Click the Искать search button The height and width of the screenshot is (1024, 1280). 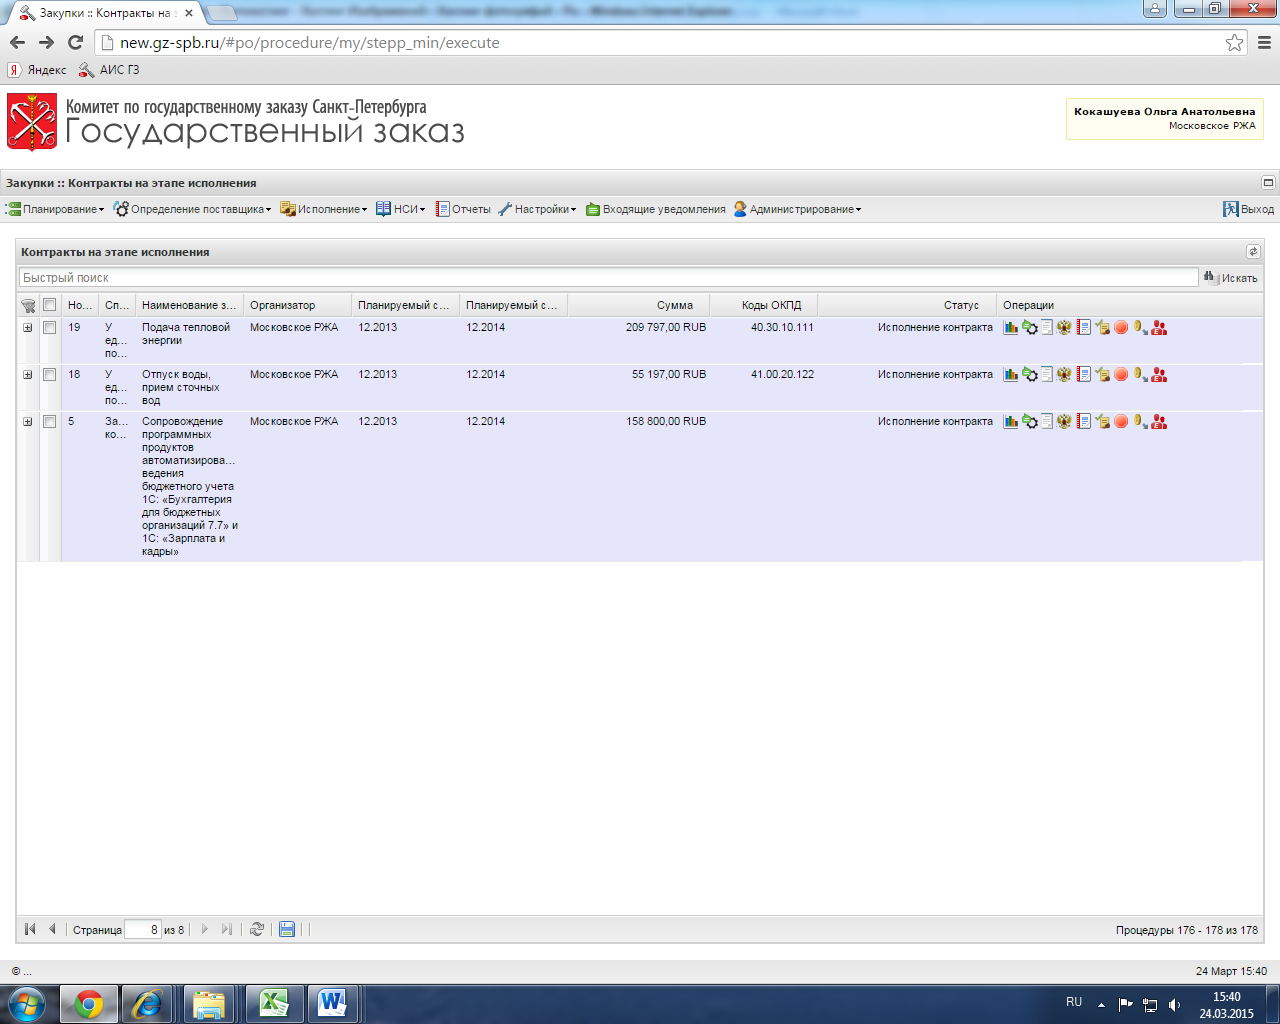(1230, 277)
